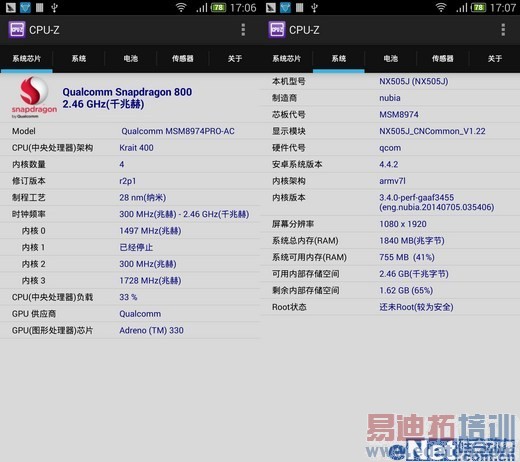Tap blue shield notification icon in left screen
The height and width of the screenshot is (462, 520).
pyautogui.click(x=25, y=7)
